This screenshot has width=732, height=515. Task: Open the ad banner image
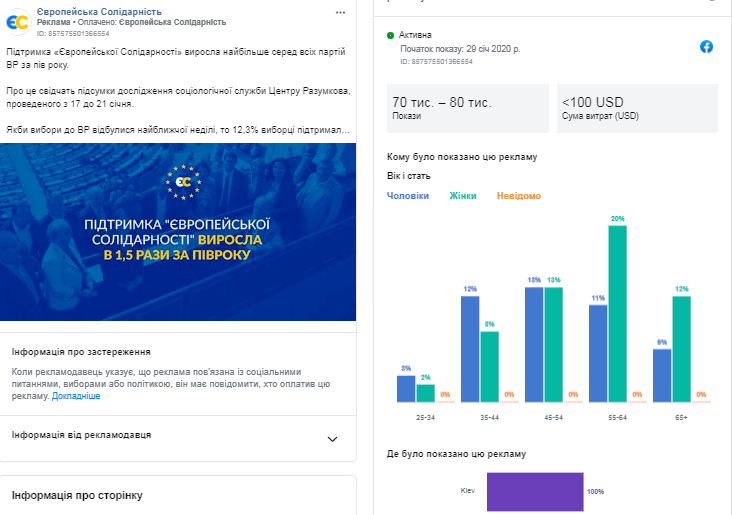tap(178, 232)
